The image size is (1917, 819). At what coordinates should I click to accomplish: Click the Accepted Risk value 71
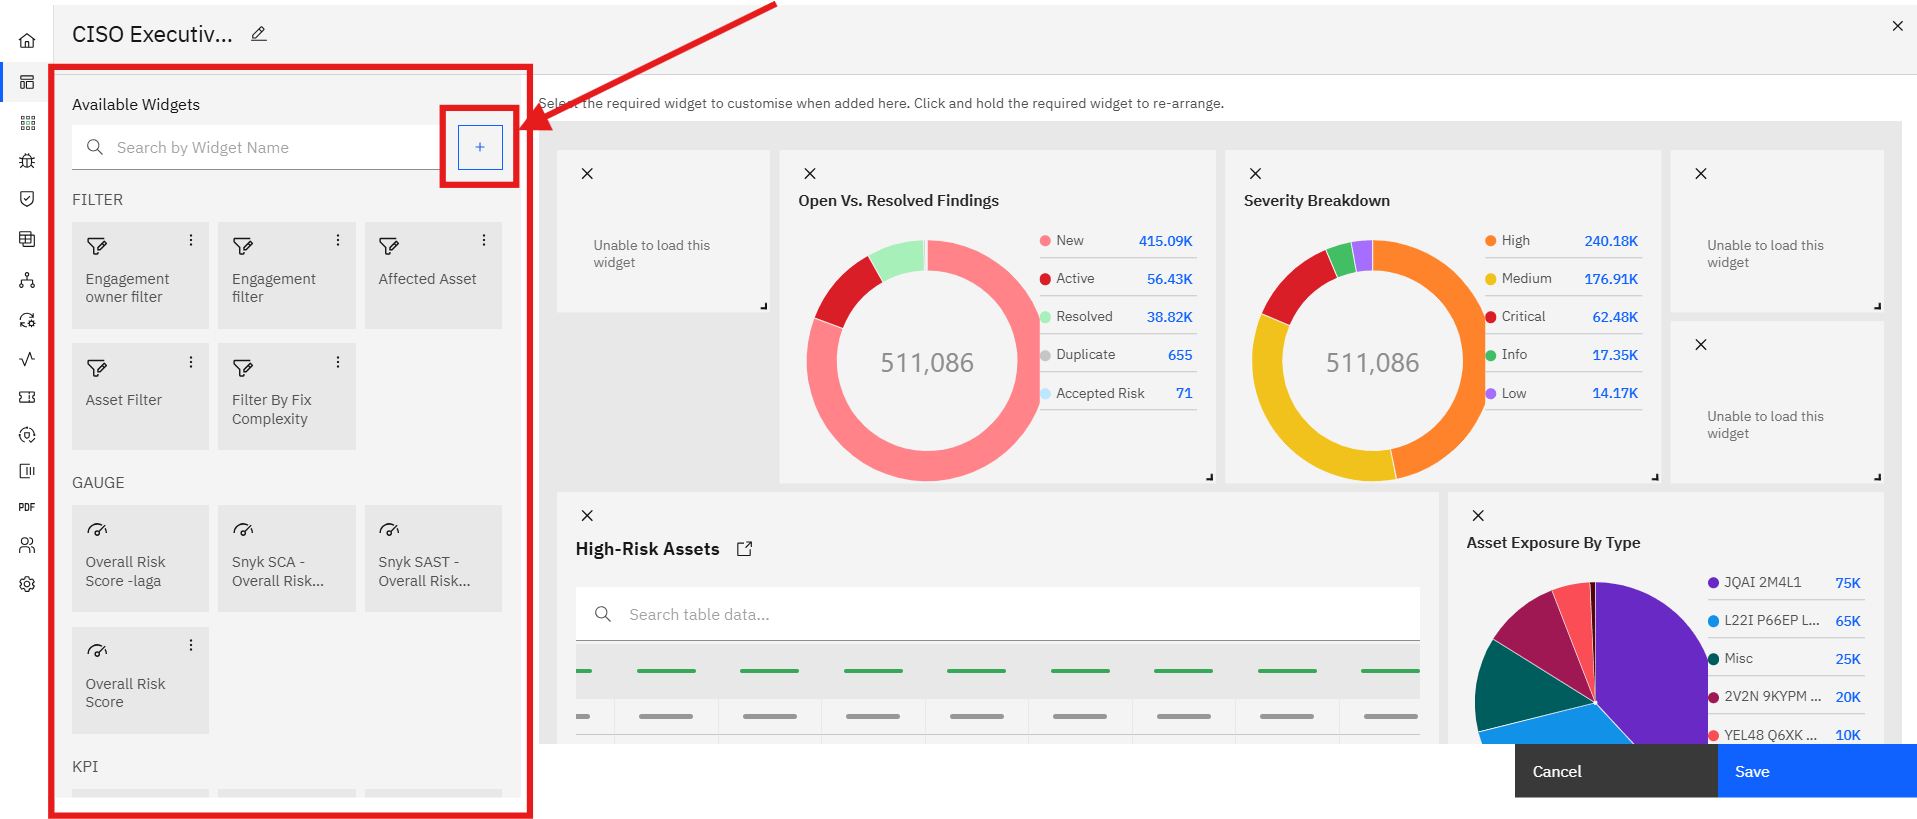pos(1184,393)
